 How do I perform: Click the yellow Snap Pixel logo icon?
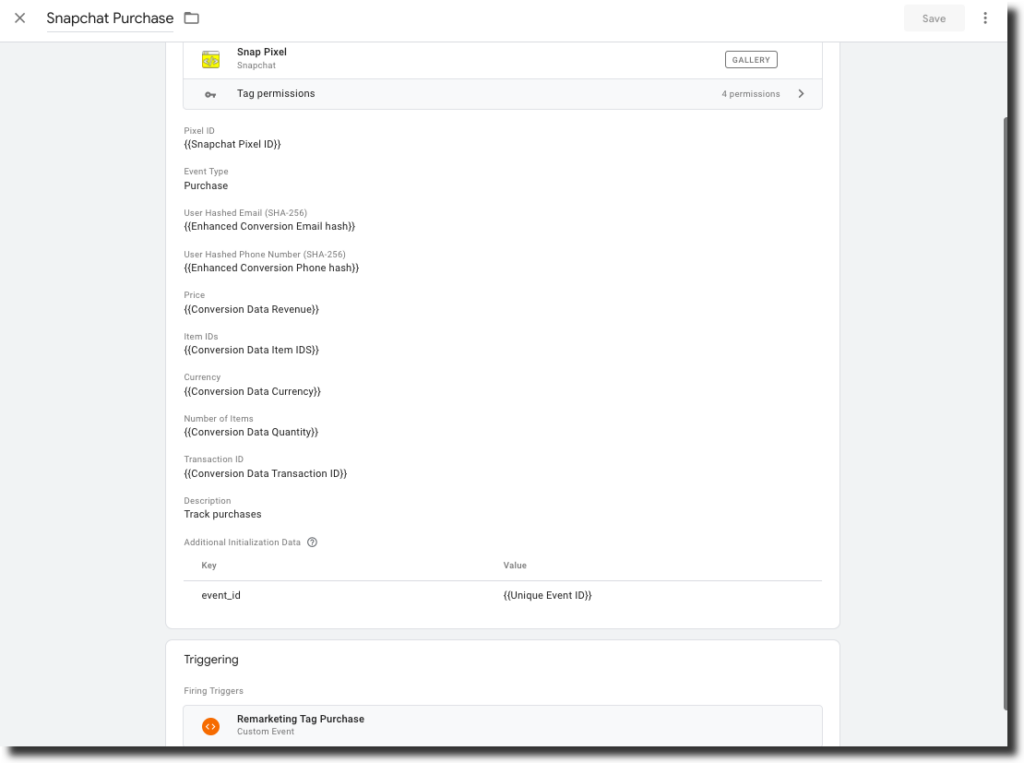point(210,59)
